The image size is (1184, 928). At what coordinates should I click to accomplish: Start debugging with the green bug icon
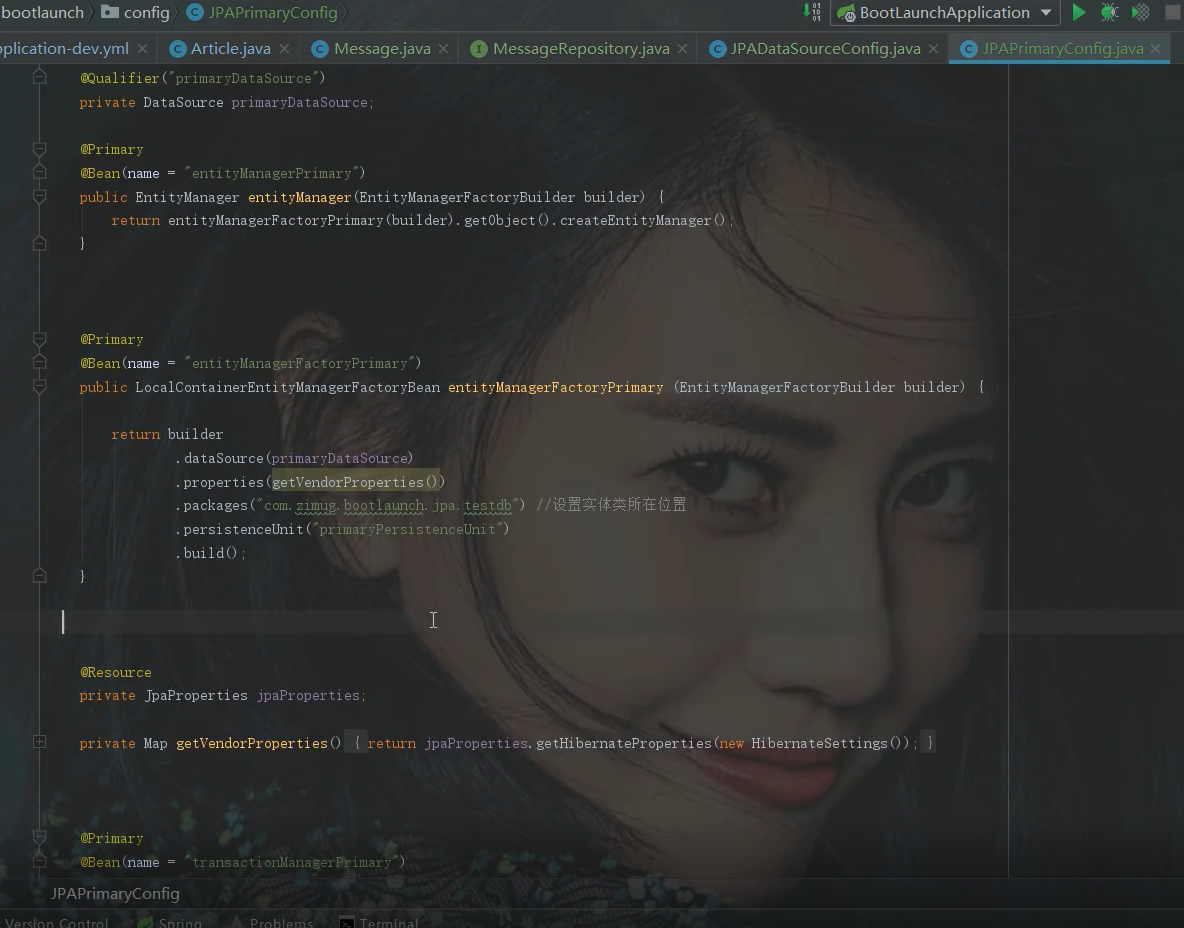[1109, 12]
